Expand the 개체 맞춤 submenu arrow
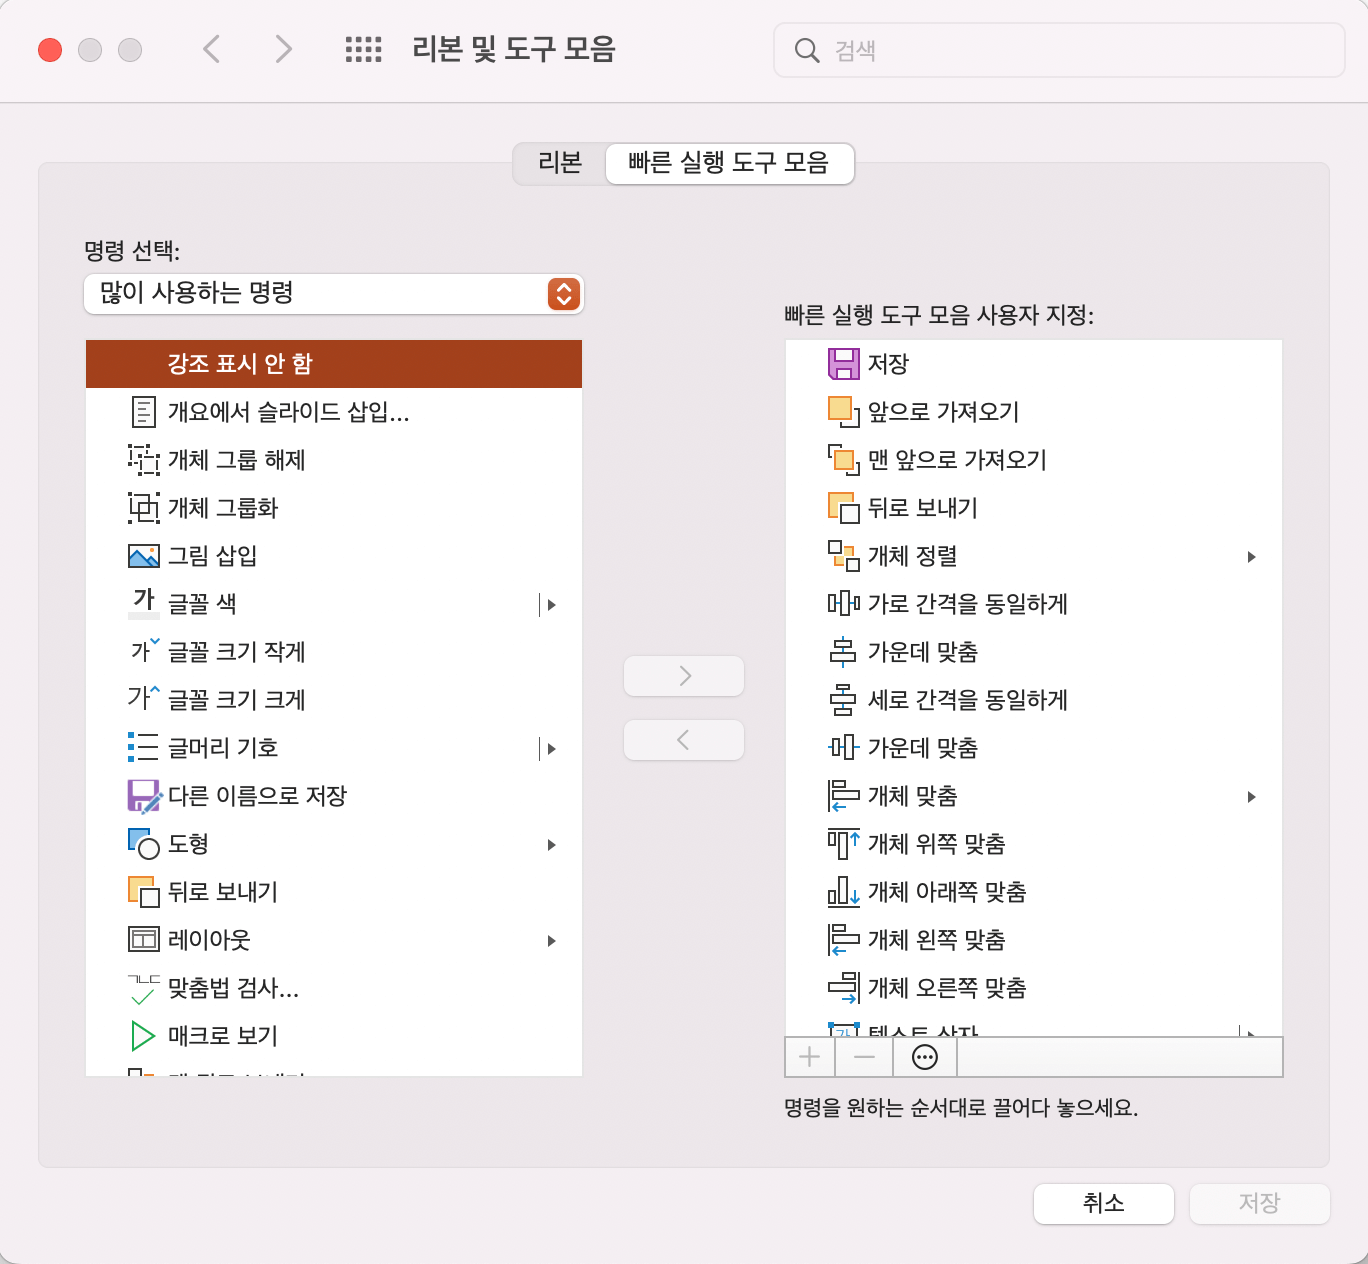This screenshot has width=1368, height=1264. click(1251, 797)
